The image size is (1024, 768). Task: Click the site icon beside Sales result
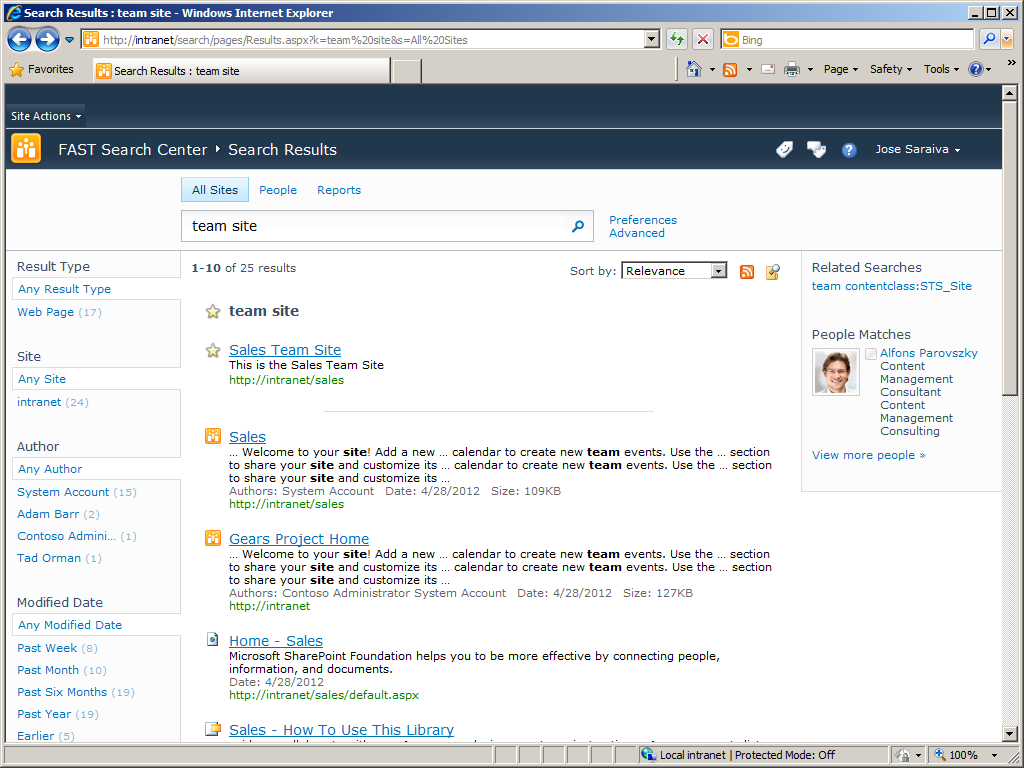point(213,436)
